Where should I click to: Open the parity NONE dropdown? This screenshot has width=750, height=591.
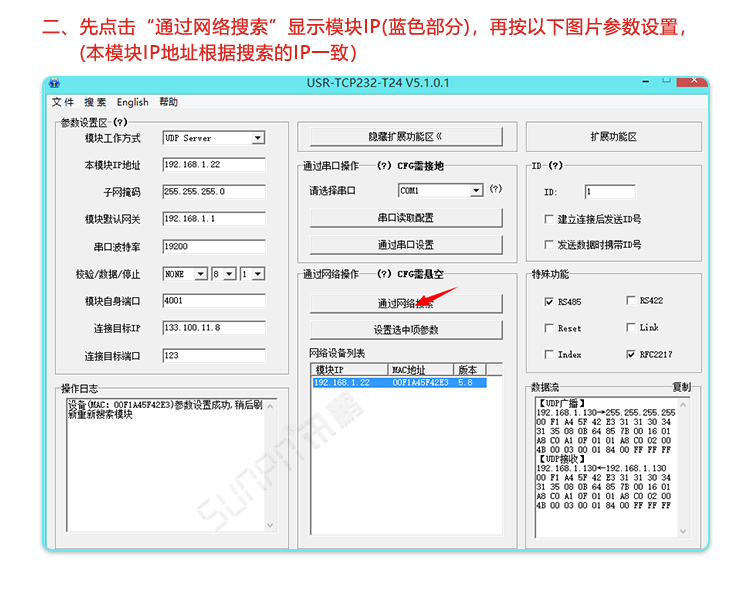[x=201, y=274]
